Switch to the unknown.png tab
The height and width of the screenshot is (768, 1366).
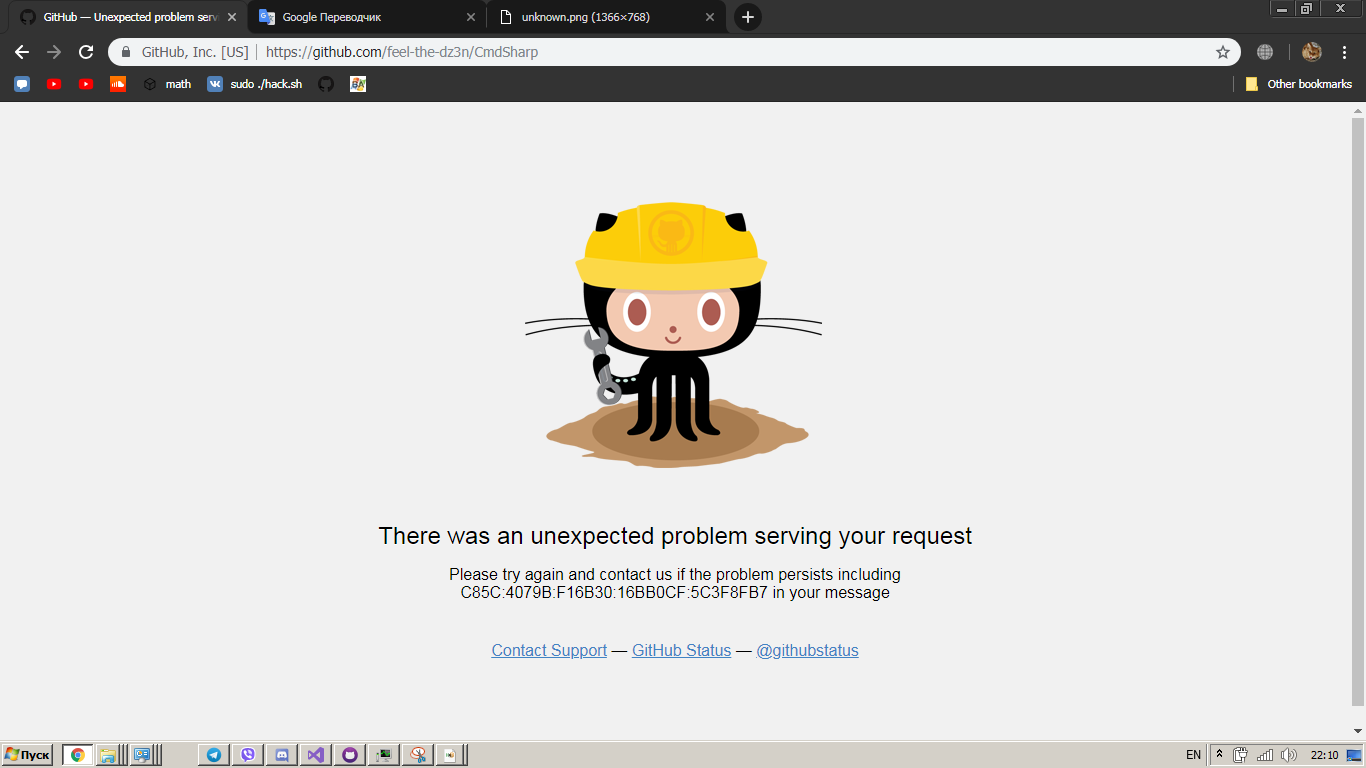tap(606, 17)
